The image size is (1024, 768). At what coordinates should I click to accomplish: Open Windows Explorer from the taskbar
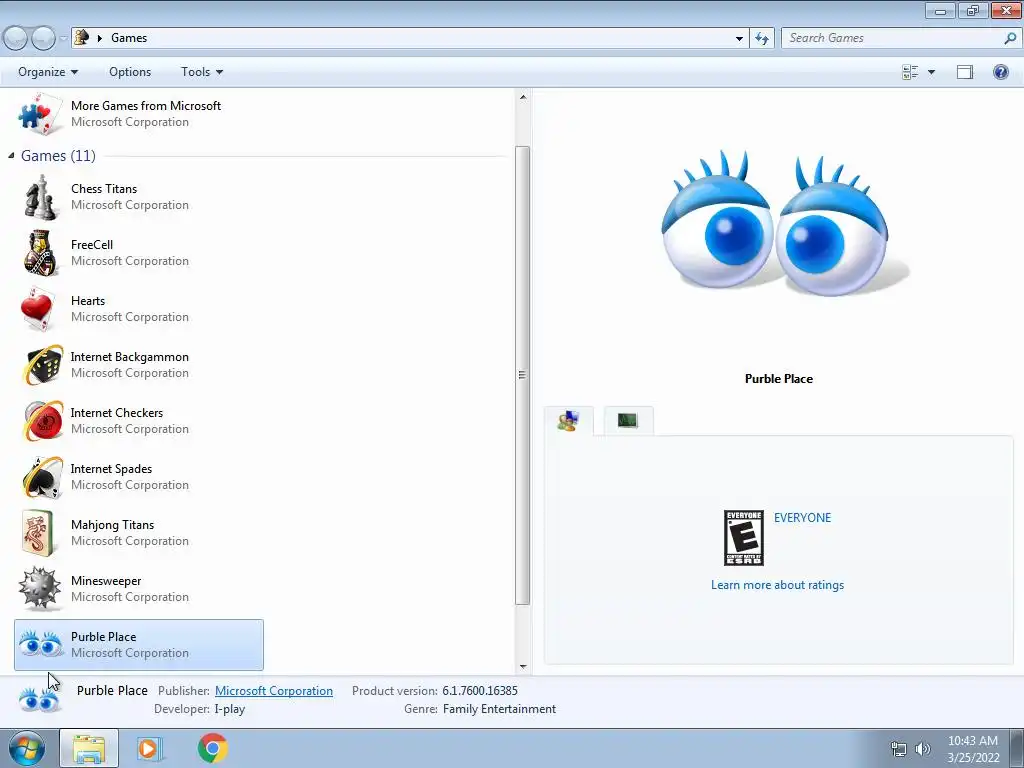pyautogui.click(x=89, y=748)
